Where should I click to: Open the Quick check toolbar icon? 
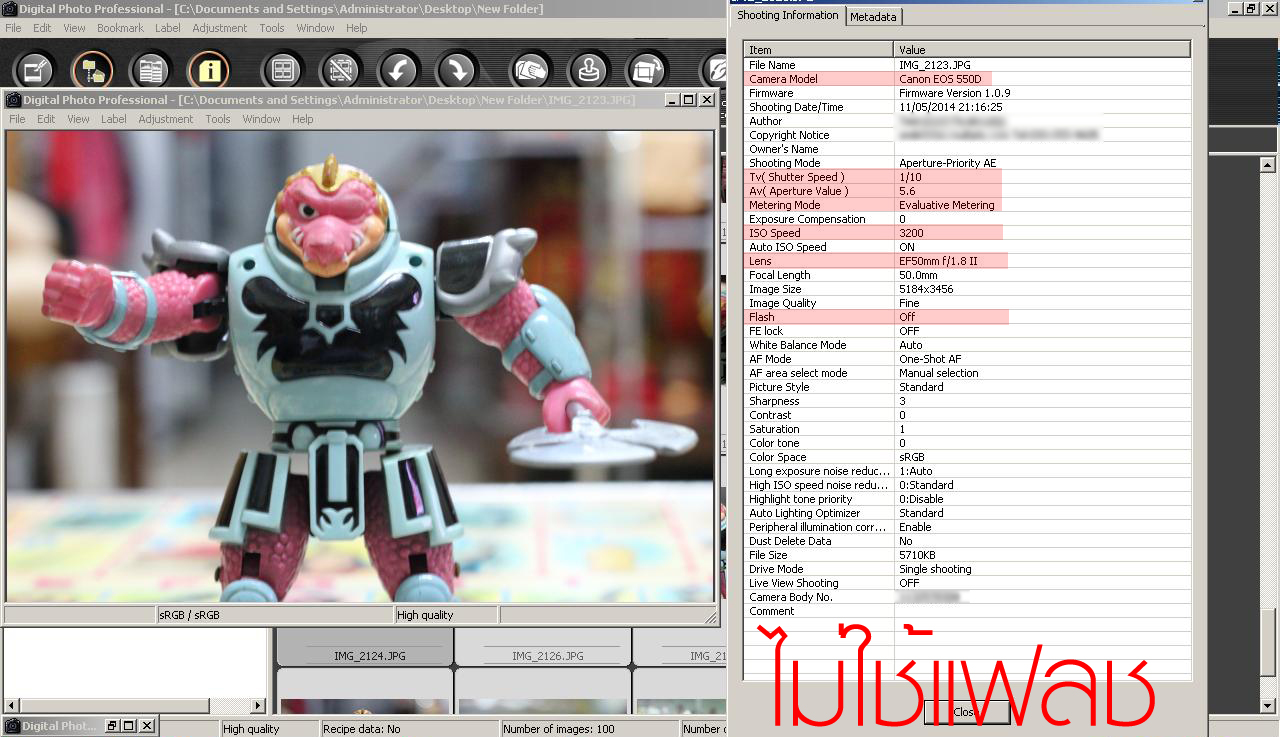coord(531,70)
